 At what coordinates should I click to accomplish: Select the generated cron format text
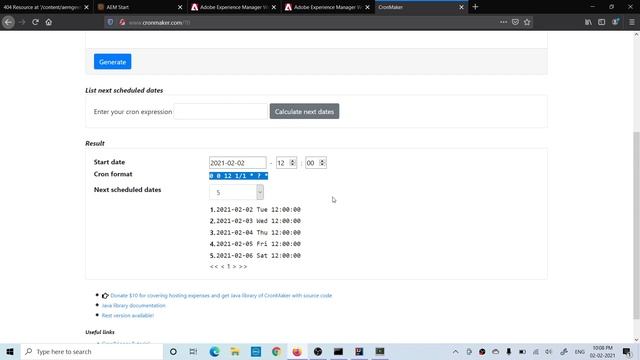coord(238,176)
